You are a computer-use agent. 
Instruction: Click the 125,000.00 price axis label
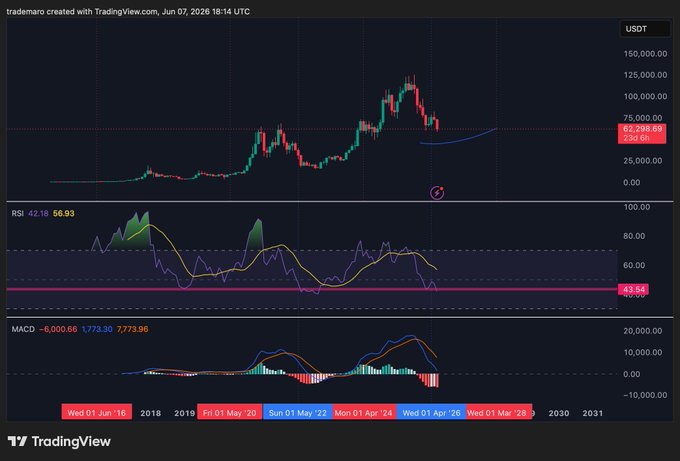click(645, 75)
